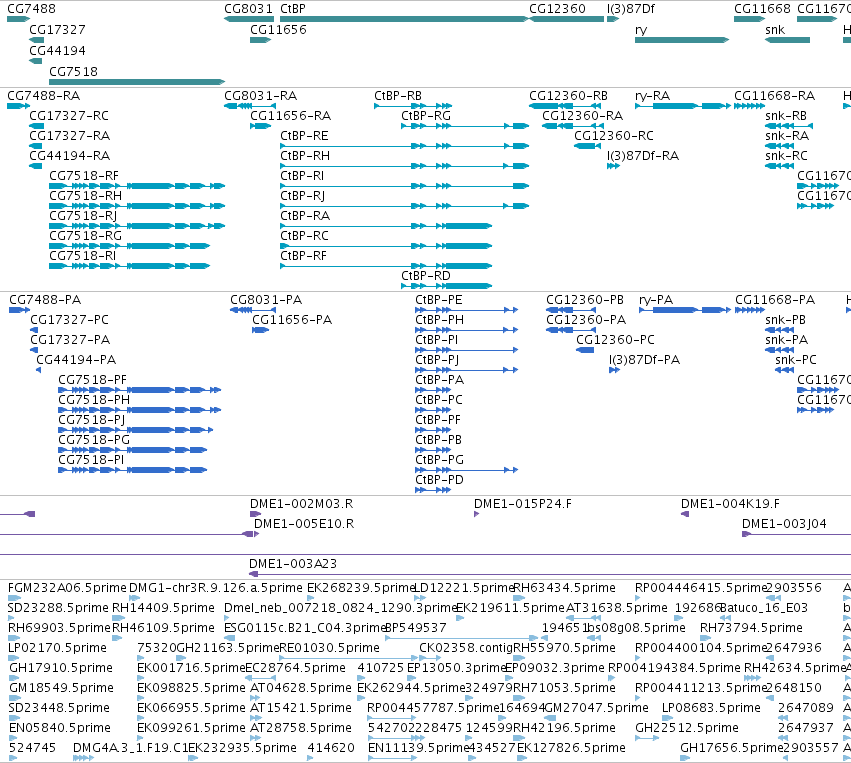Image resolution: width=851 pixels, height=763 pixels.
Task: Select transcript label CG17327-RC
Action: 69,116
